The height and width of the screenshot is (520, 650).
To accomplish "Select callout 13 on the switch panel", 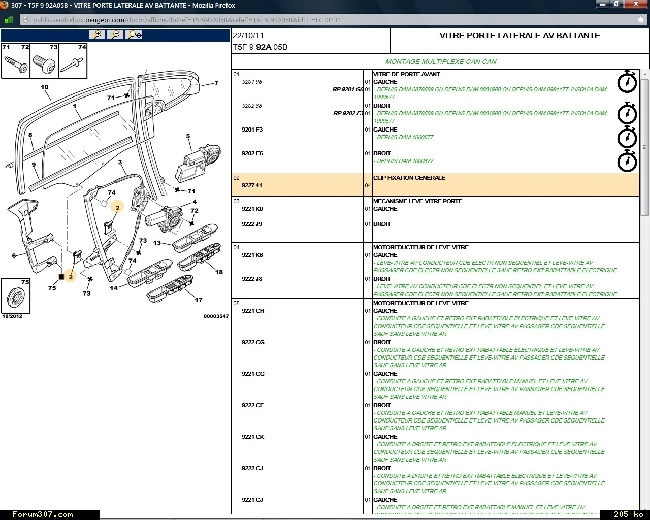I will (157, 243).
